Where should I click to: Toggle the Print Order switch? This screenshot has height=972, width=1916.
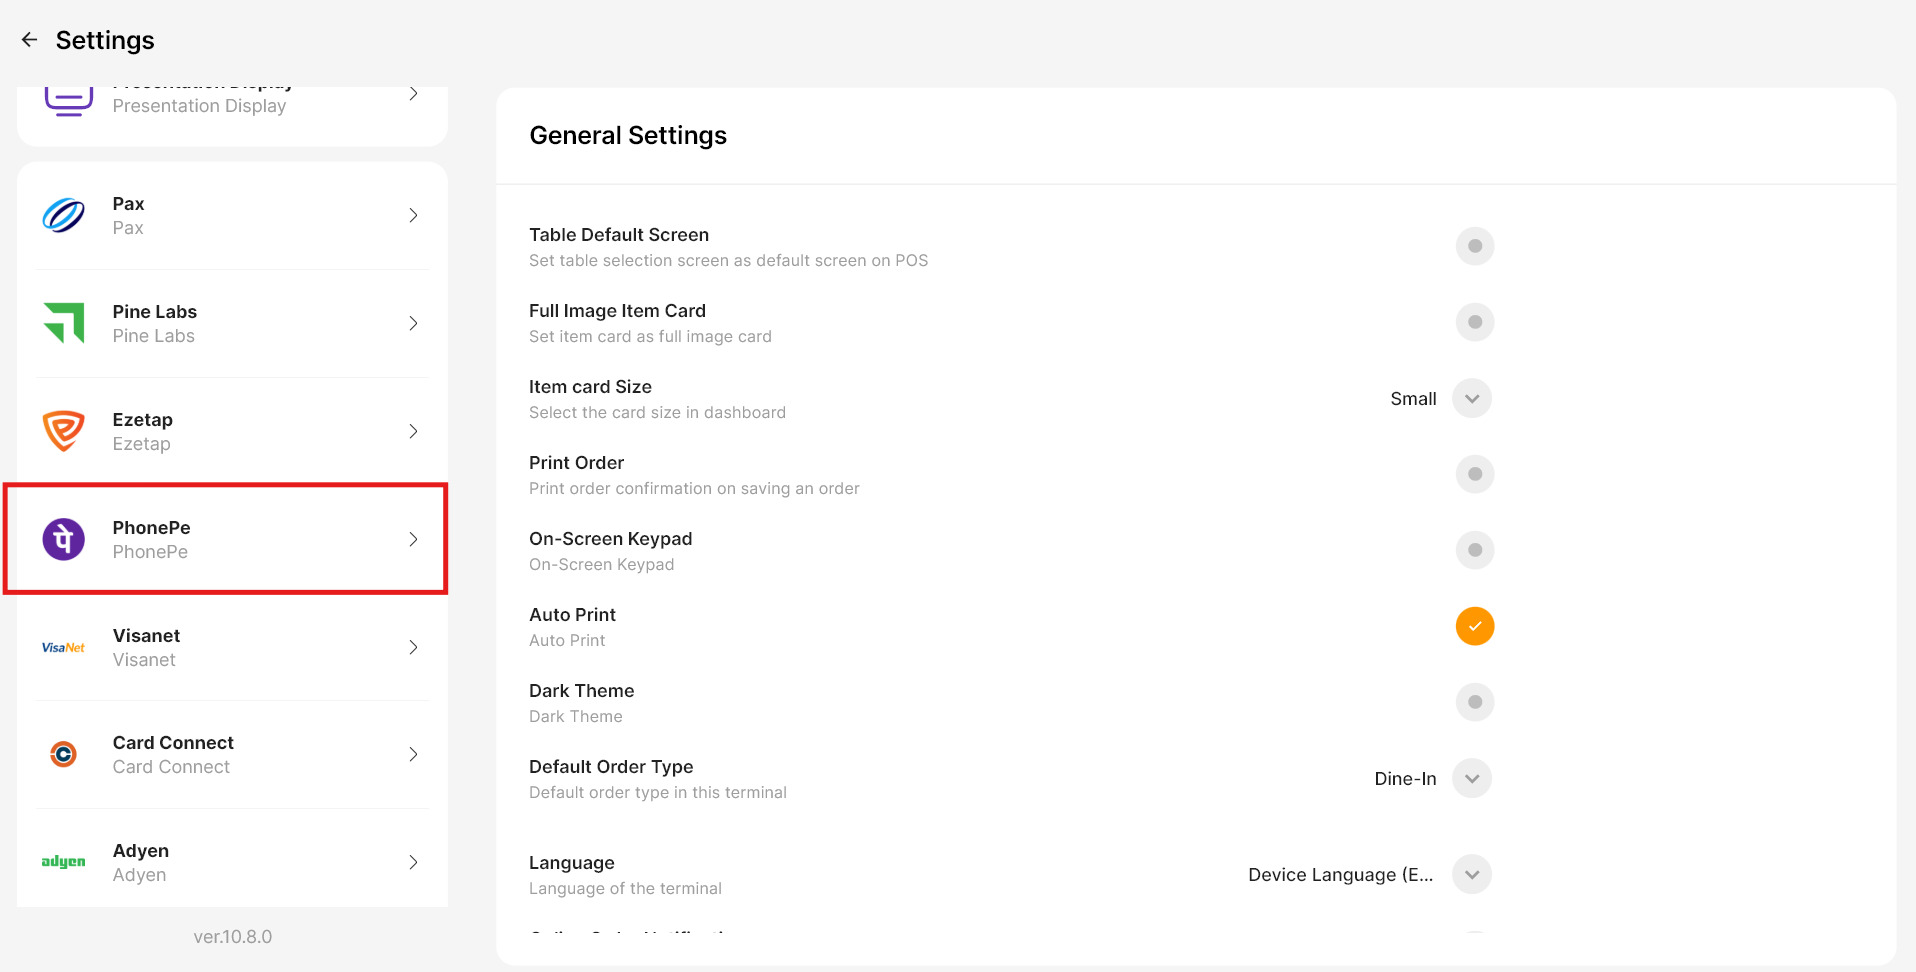pyautogui.click(x=1474, y=474)
